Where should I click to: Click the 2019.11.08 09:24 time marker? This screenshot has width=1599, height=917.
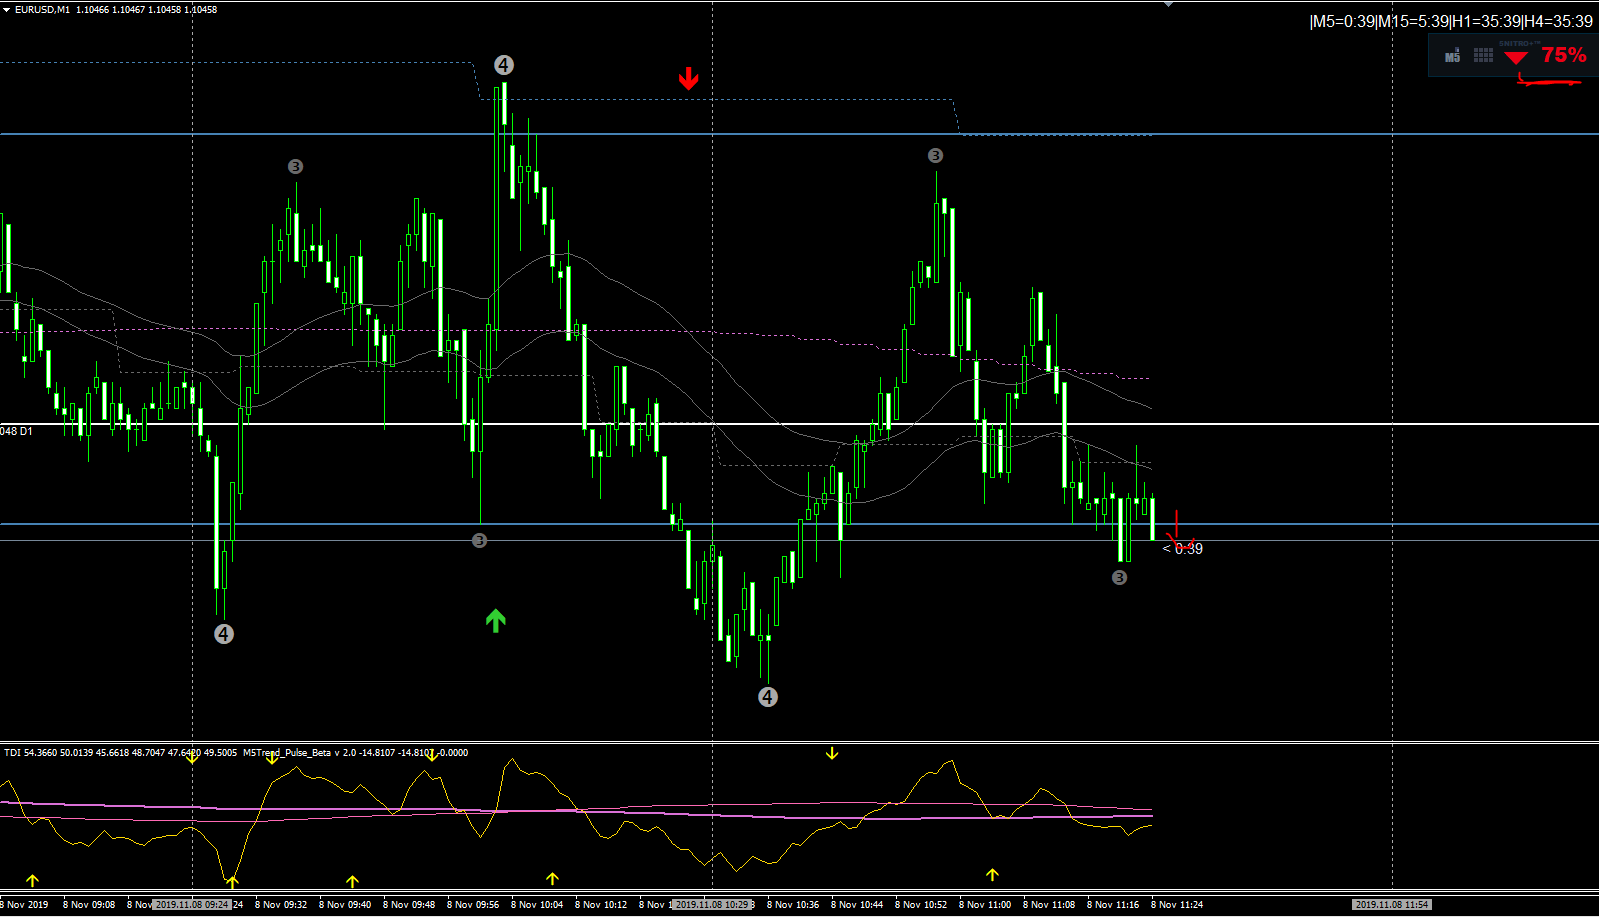pos(192,904)
